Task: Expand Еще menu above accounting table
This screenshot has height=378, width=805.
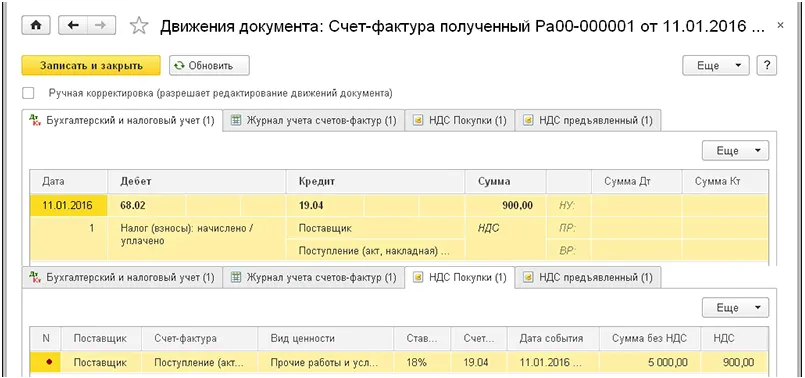Action: pyautogui.click(x=735, y=150)
